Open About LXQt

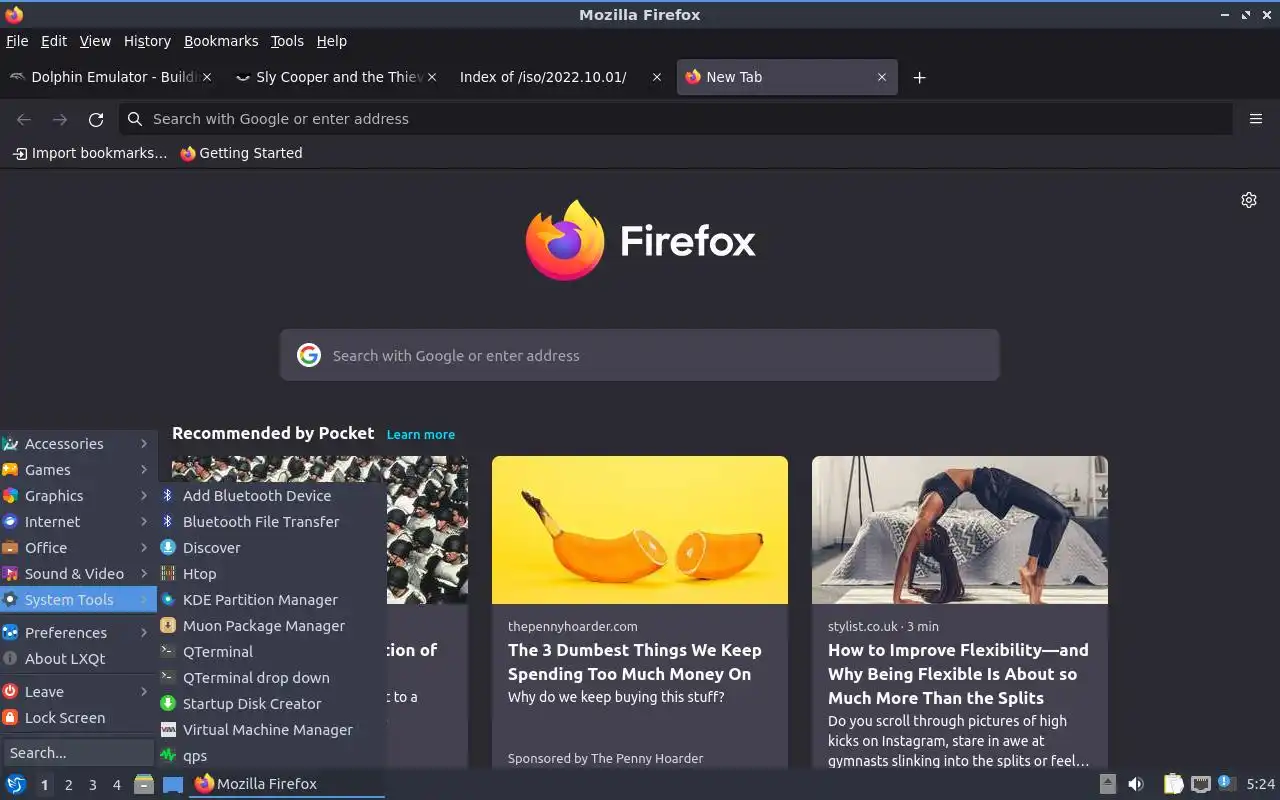pyautogui.click(x=78, y=659)
